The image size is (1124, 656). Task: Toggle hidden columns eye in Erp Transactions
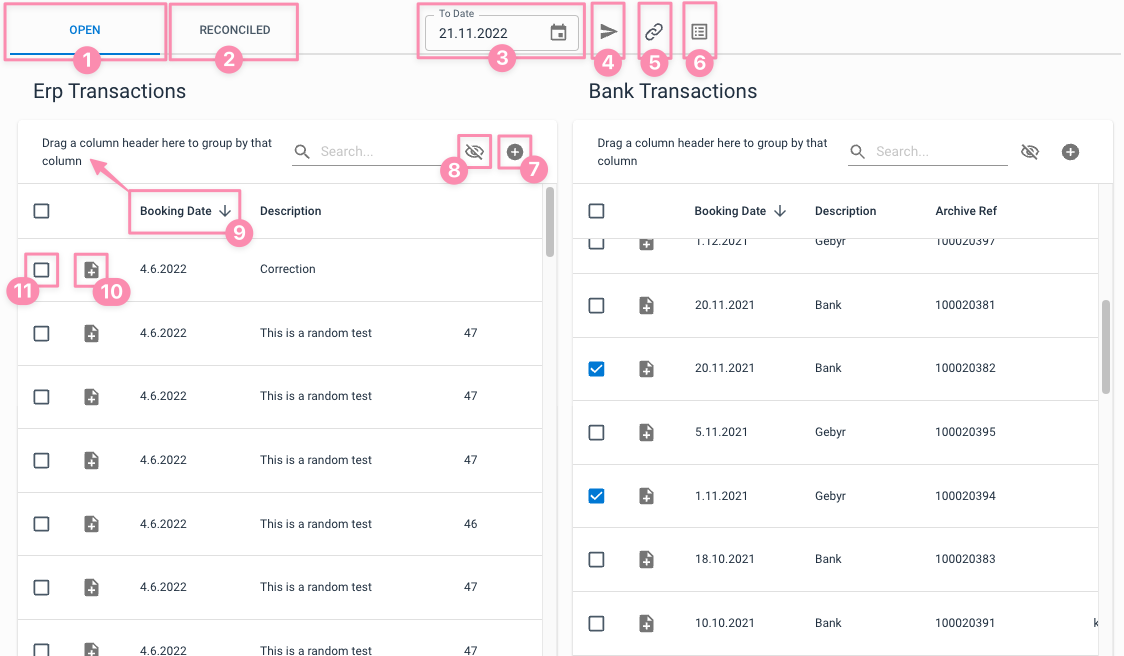click(x=474, y=152)
